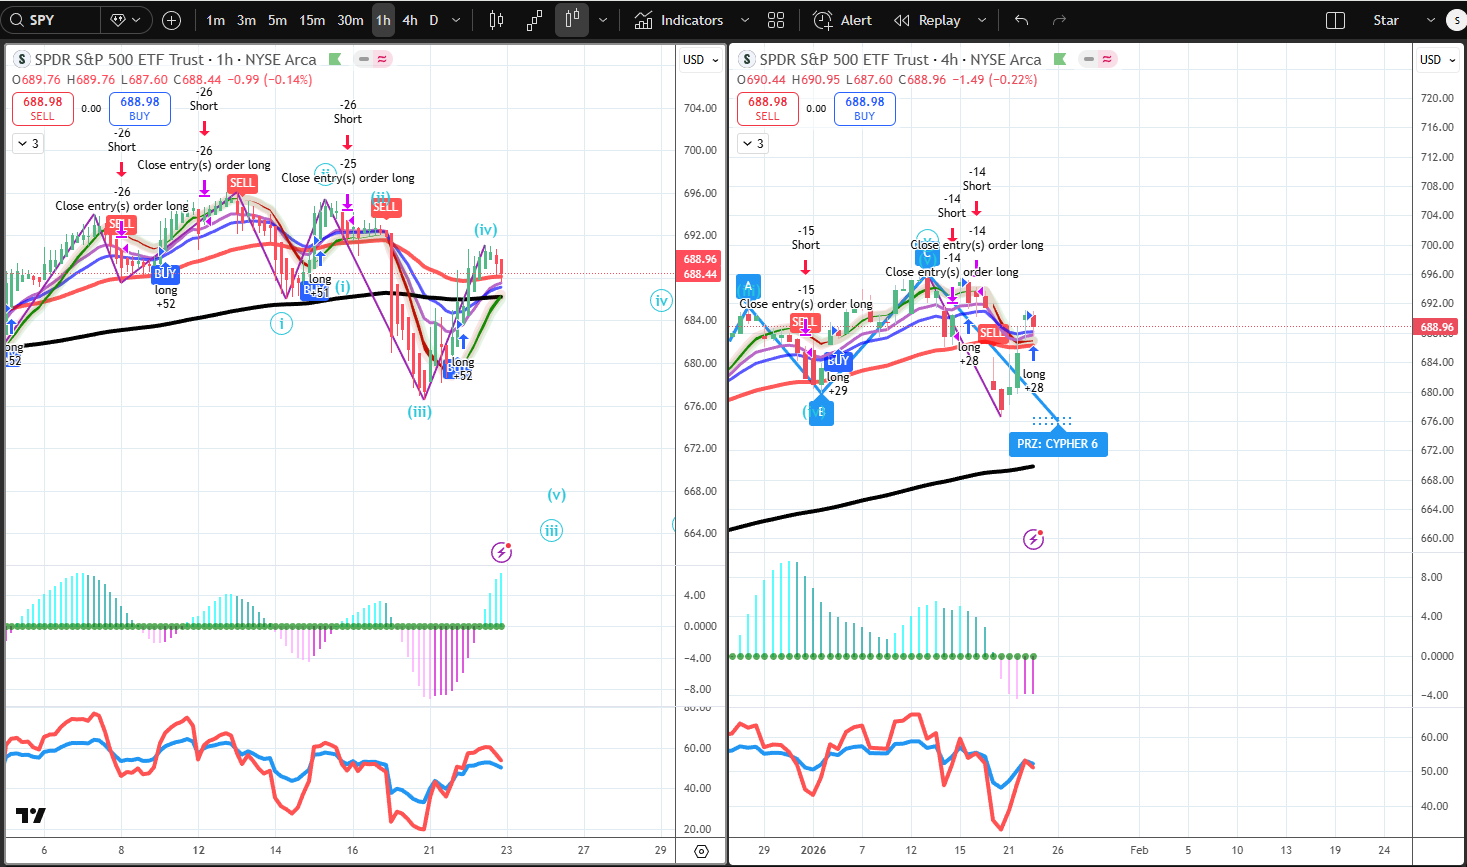Select the (v) wave label on 1h chart

557,494
